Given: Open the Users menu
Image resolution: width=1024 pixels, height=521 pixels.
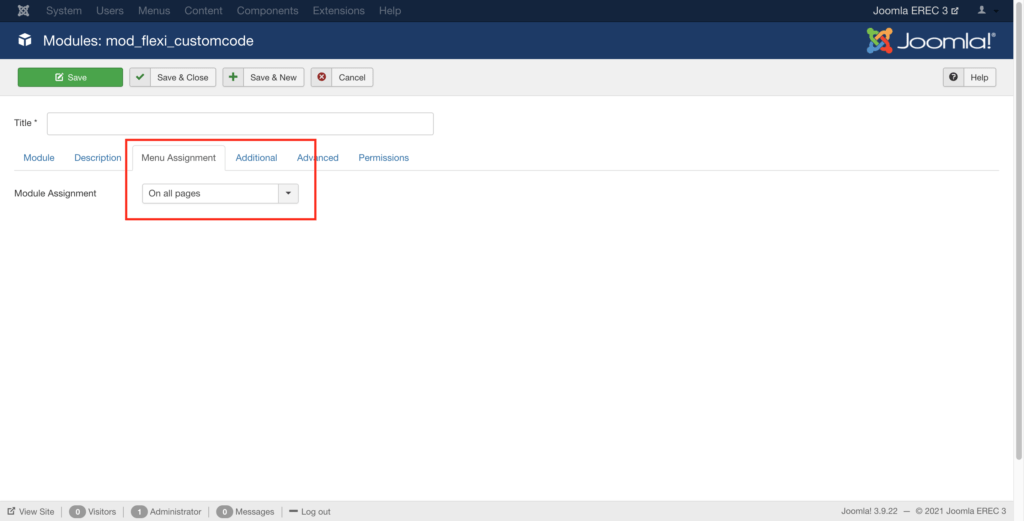Looking at the screenshot, I should (x=110, y=10).
